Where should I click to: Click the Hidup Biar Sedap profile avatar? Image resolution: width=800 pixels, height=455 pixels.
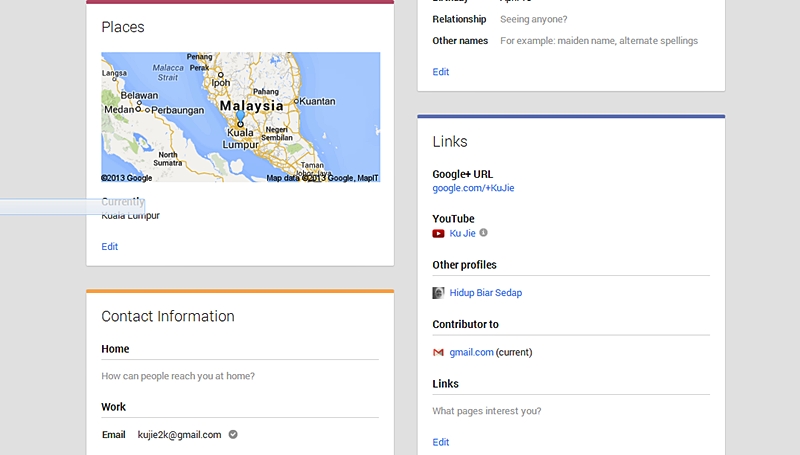tap(438, 293)
